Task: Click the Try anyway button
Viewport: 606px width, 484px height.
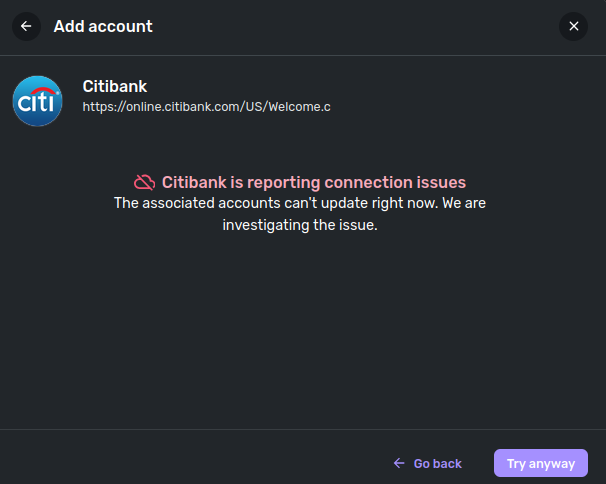Action: click(541, 463)
